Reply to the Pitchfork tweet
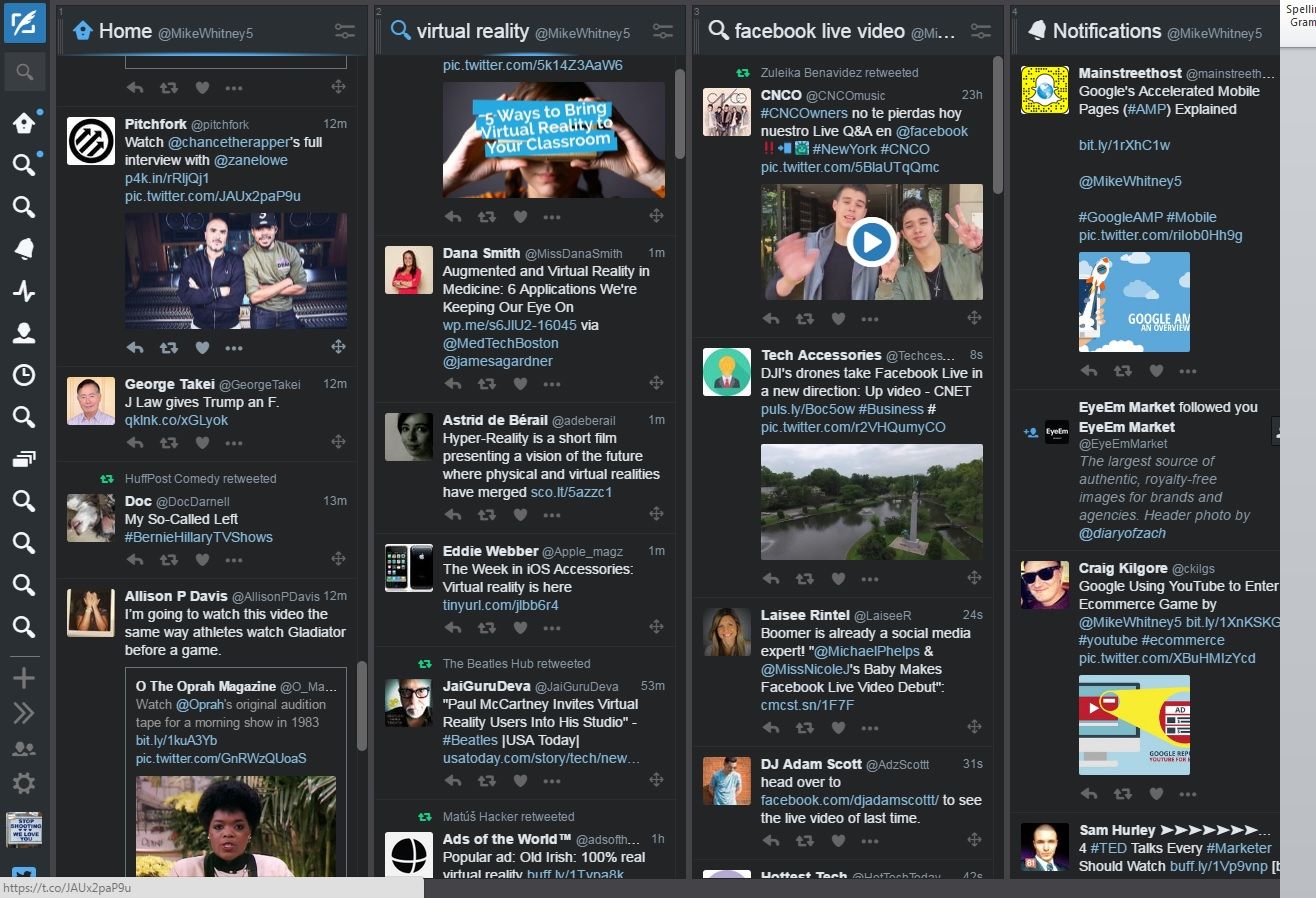The width and height of the screenshot is (1316, 898). pos(135,347)
